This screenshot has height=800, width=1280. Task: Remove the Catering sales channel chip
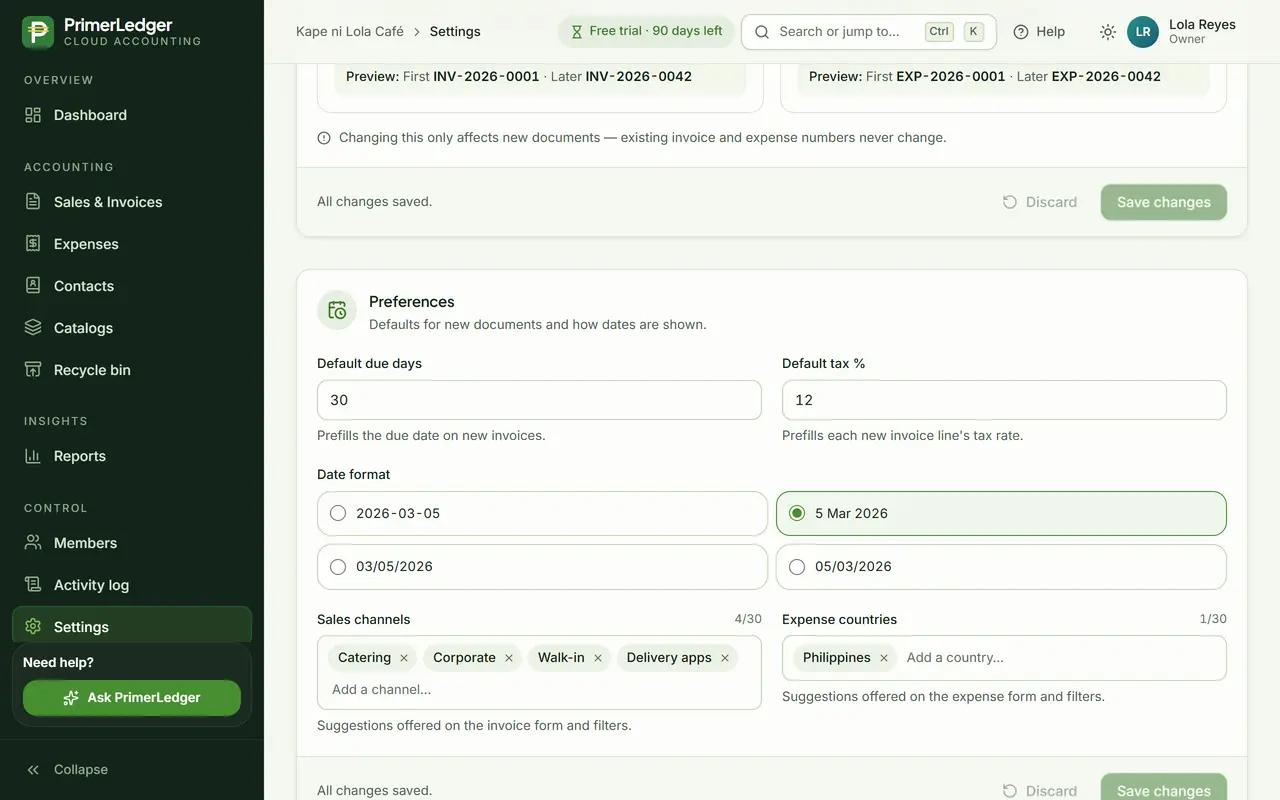pos(404,658)
